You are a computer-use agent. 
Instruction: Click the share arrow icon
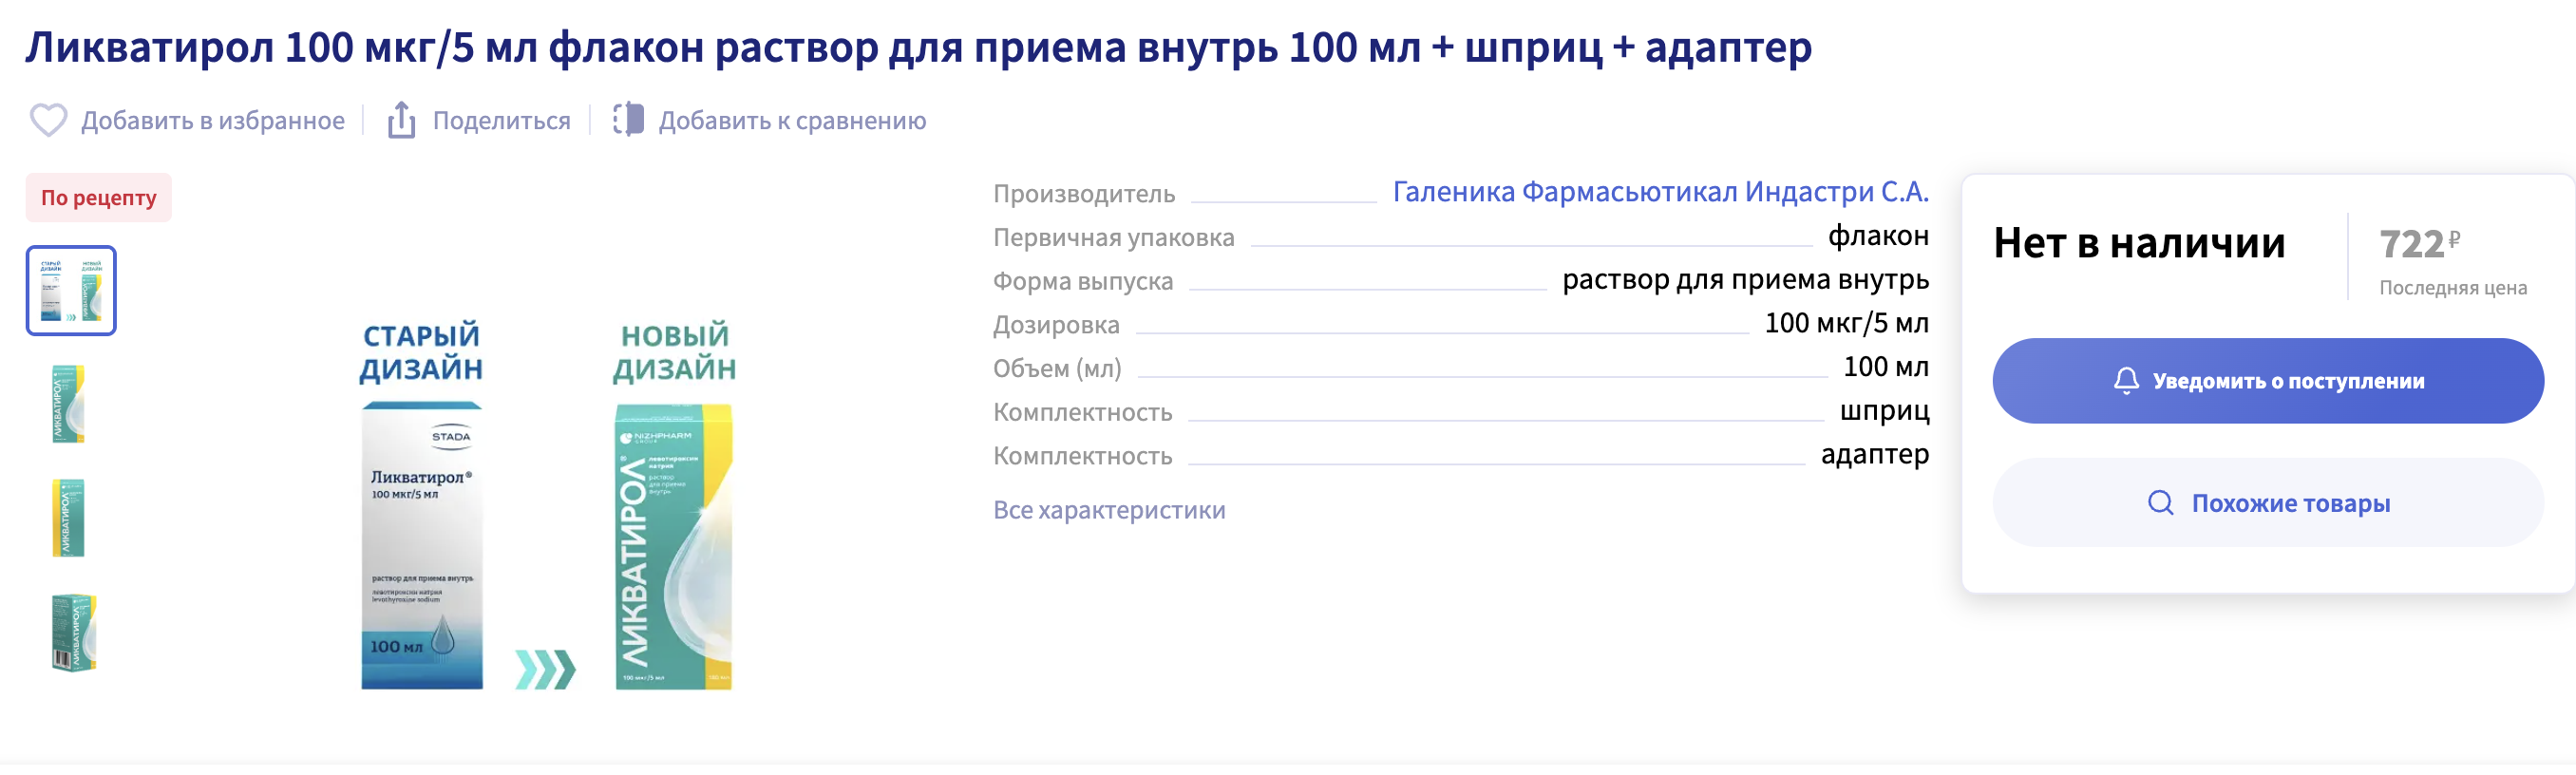click(x=401, y=120)
